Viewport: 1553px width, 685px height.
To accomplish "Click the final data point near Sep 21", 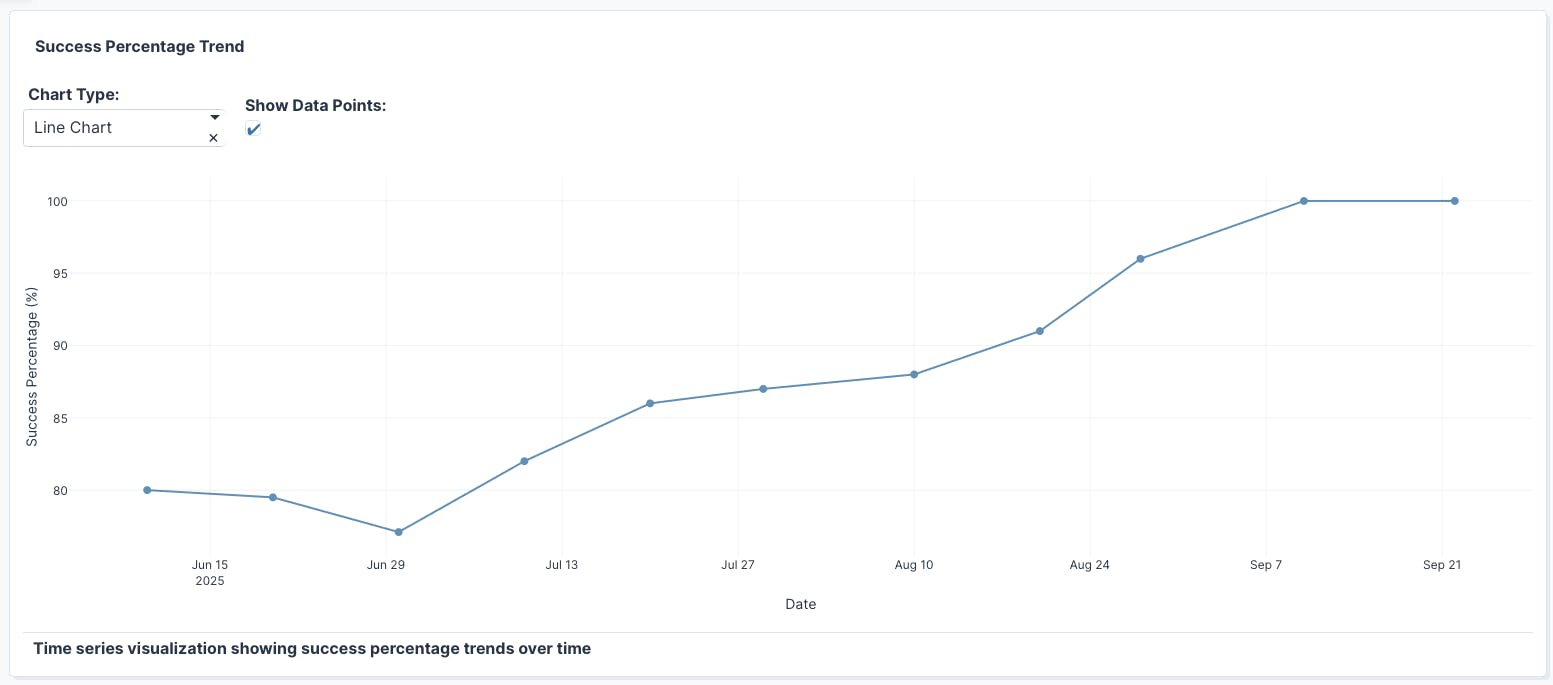I will 1455,201.
